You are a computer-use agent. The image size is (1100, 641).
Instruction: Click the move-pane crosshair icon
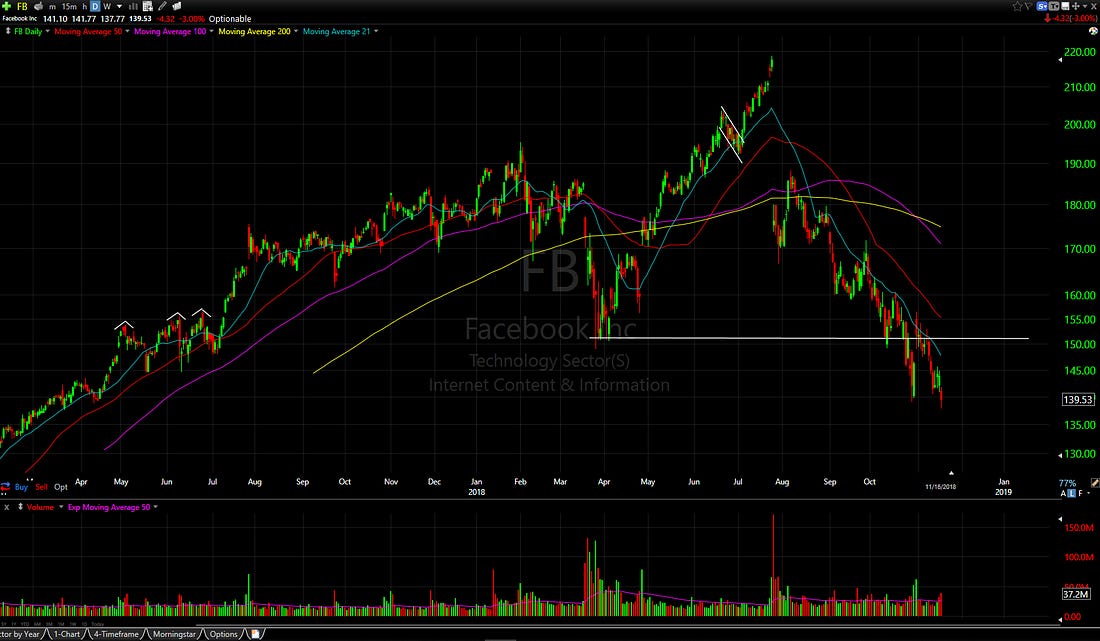click(1075, 6)
